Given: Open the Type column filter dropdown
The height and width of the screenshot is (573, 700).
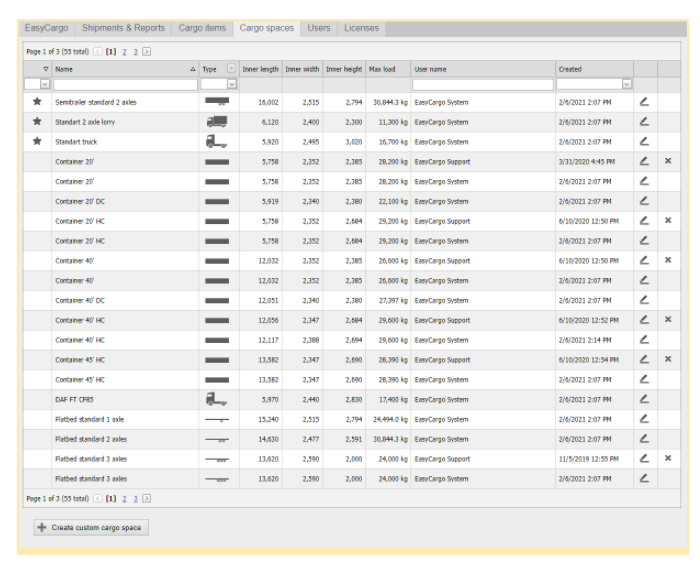Looking at the screenshot, I should [232, 85].
